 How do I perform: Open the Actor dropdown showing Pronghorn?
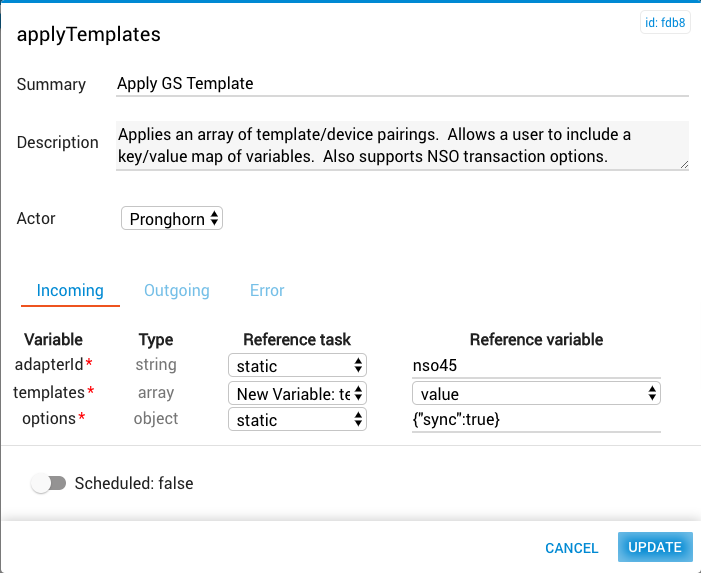click(172, 219)
